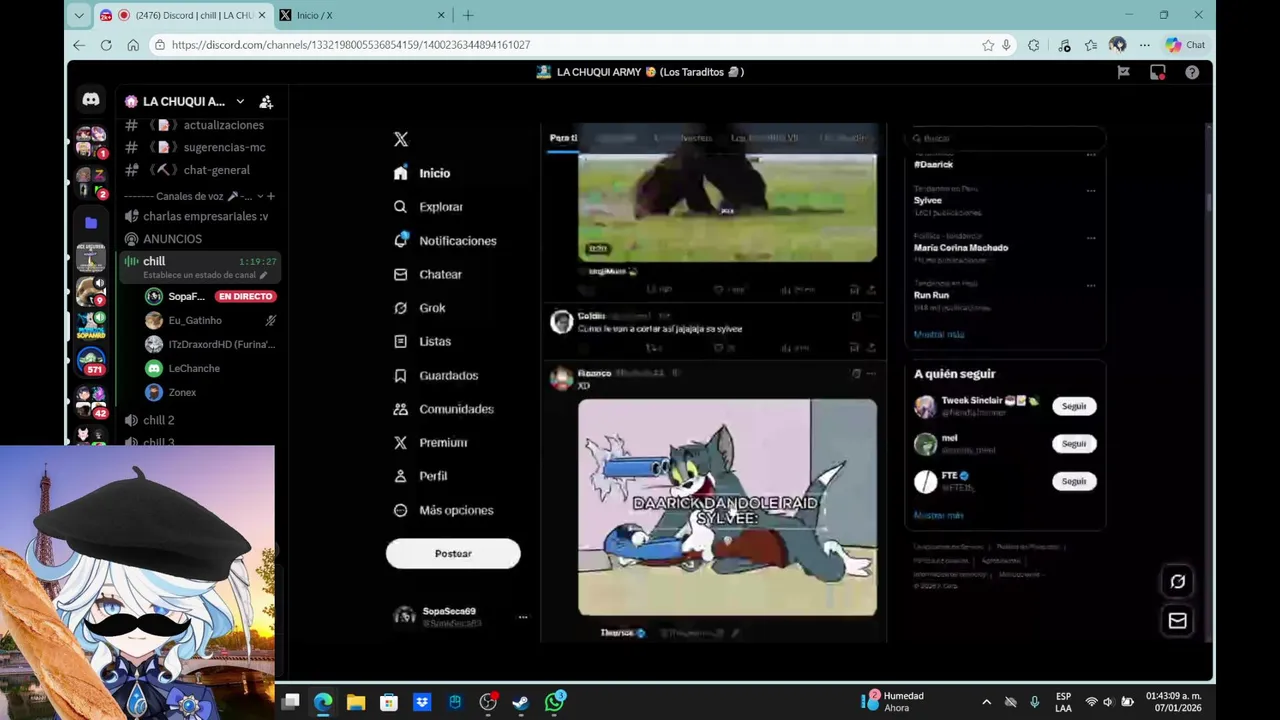Play the bear video thumbnail
This screenshot has width=1280, height=720.
click(727, 207)
